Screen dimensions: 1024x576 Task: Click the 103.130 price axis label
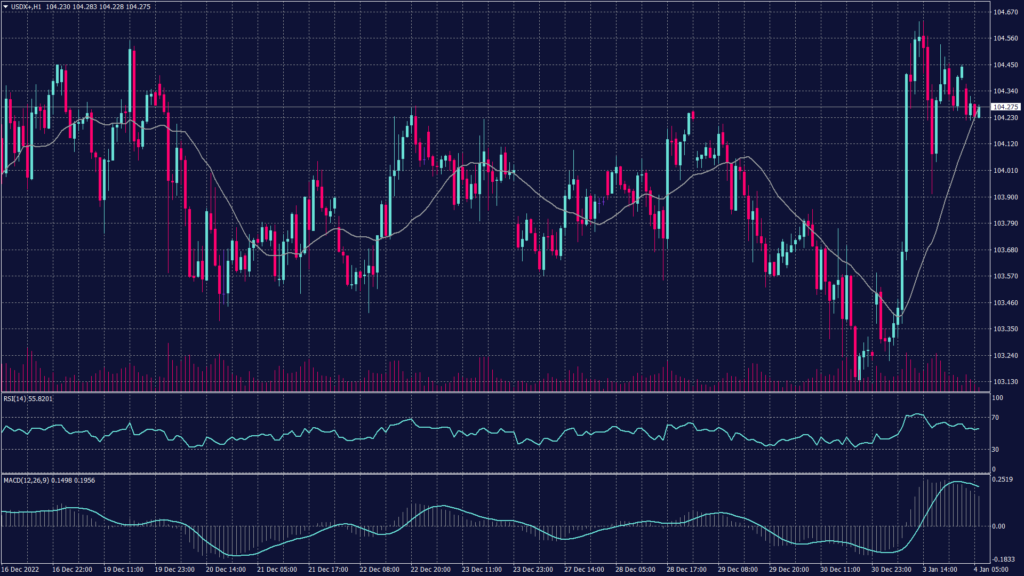click(x=1004, y=382)
